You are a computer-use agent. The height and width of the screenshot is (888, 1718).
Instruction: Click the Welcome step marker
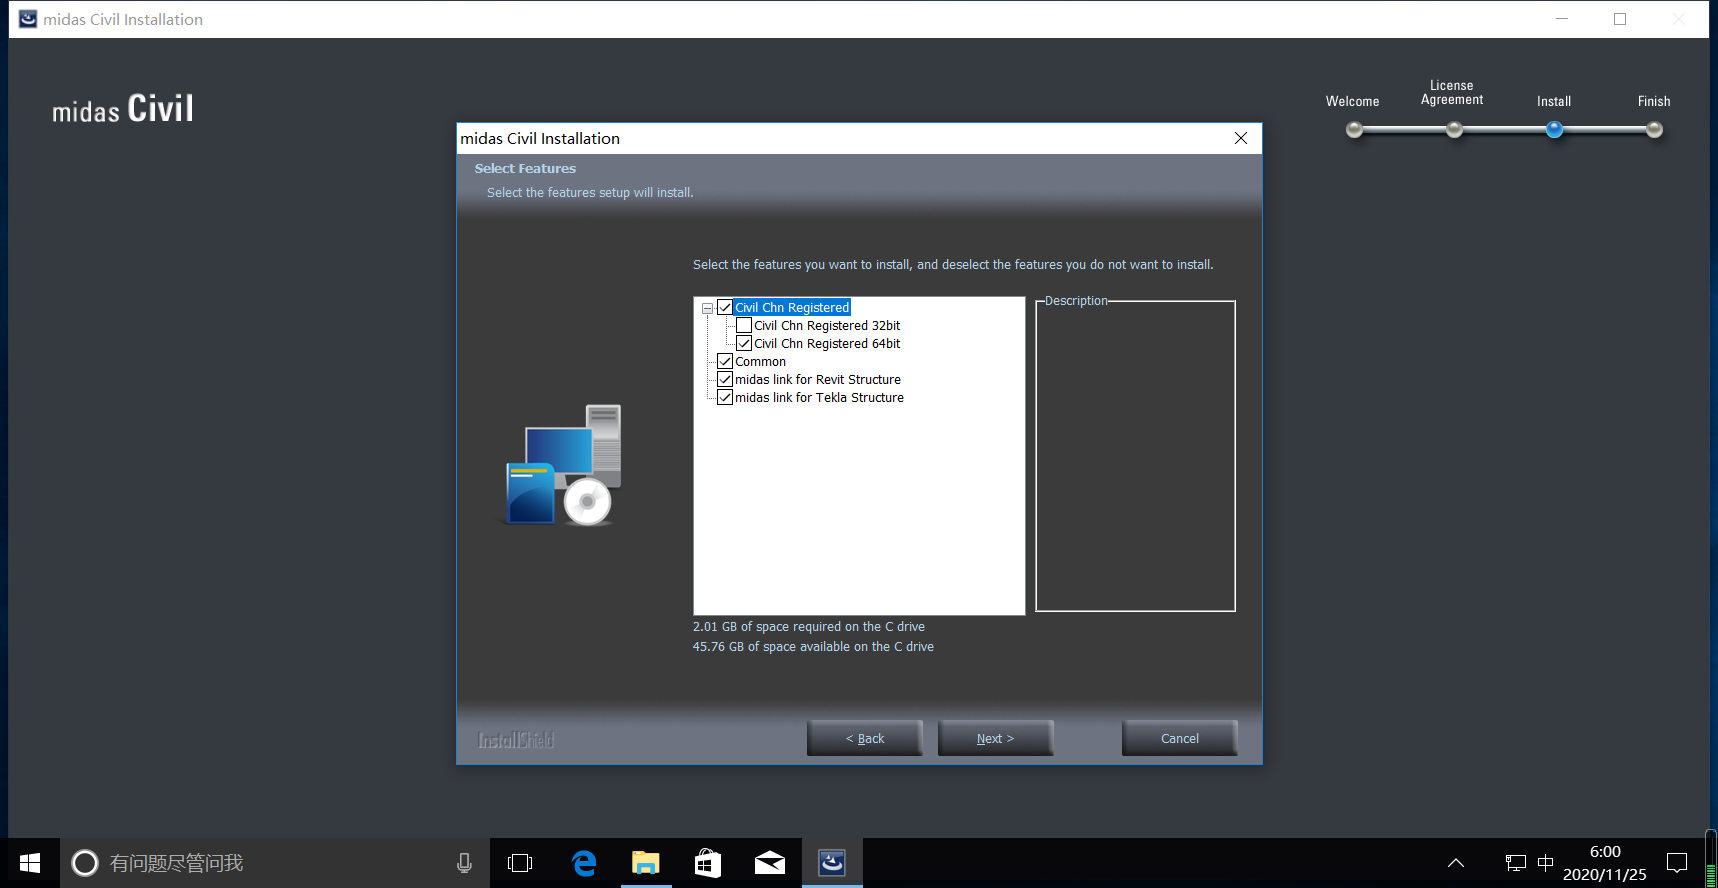tap(1354, 129)
